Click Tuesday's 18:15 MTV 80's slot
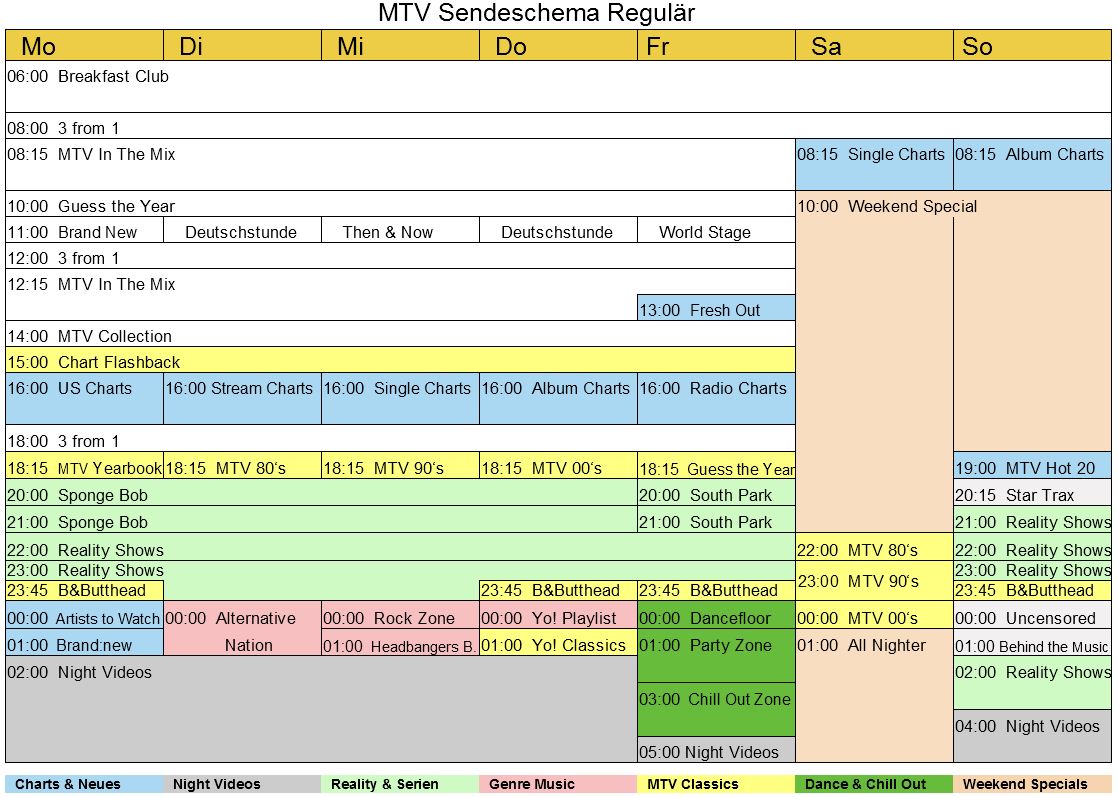The image size is (1118, 797). tap(242, 466)
